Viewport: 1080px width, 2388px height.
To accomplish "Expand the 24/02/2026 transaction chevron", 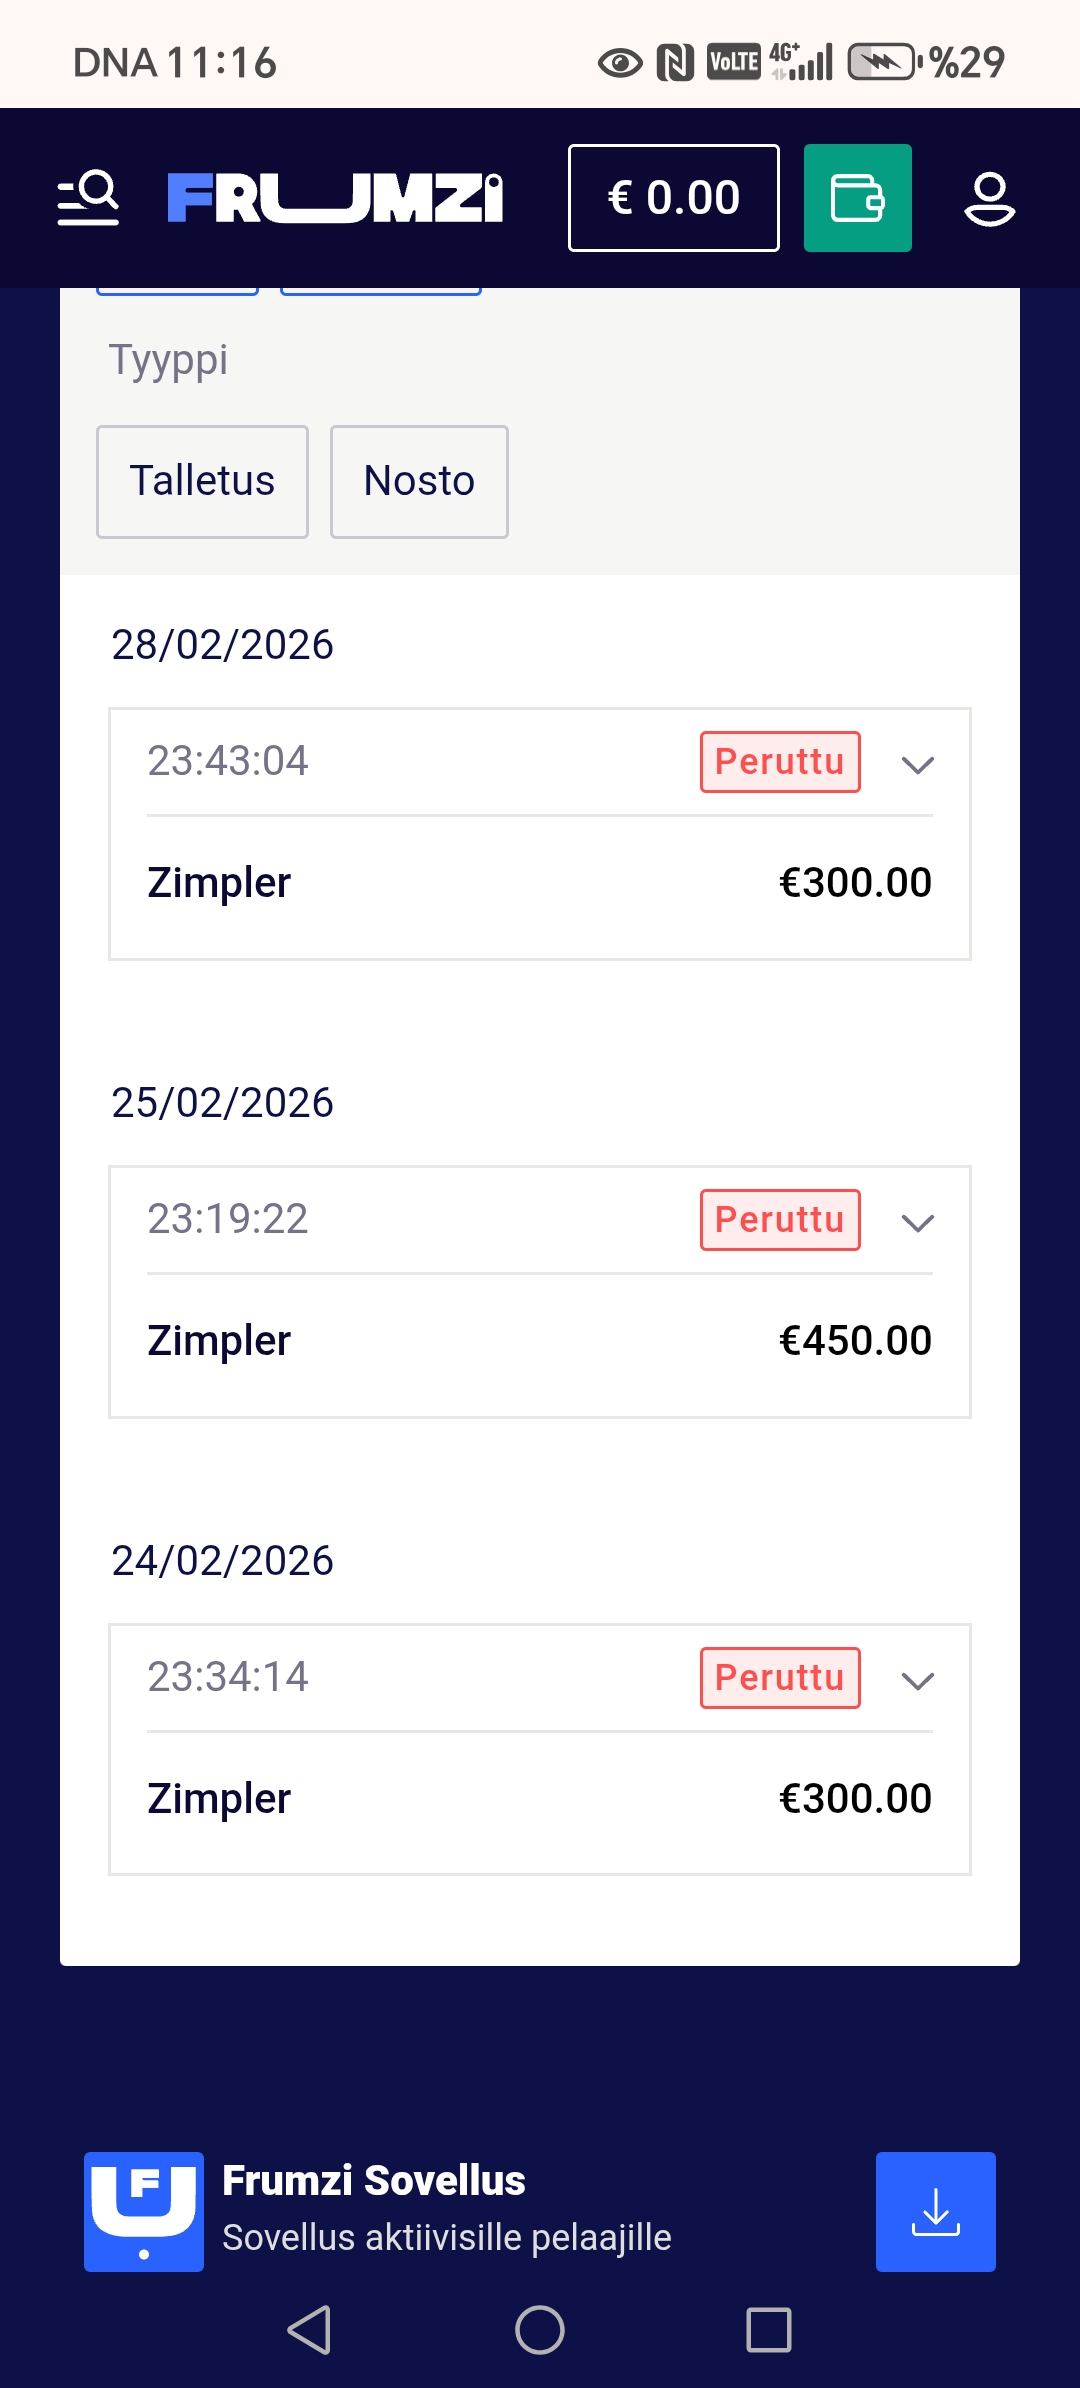I will (x=917, y=1681).
